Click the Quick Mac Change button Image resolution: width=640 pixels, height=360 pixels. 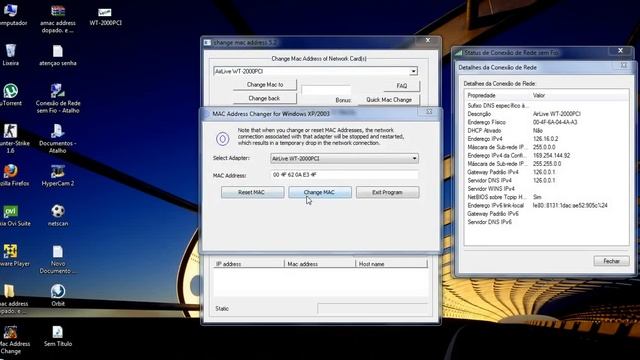click(x=389, y=100)
